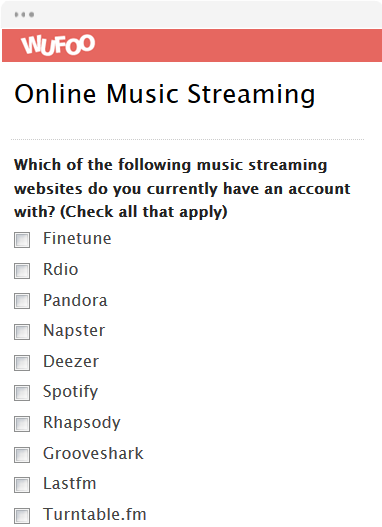
Task: Click the streaming websites question text
Action: (182, 188)
